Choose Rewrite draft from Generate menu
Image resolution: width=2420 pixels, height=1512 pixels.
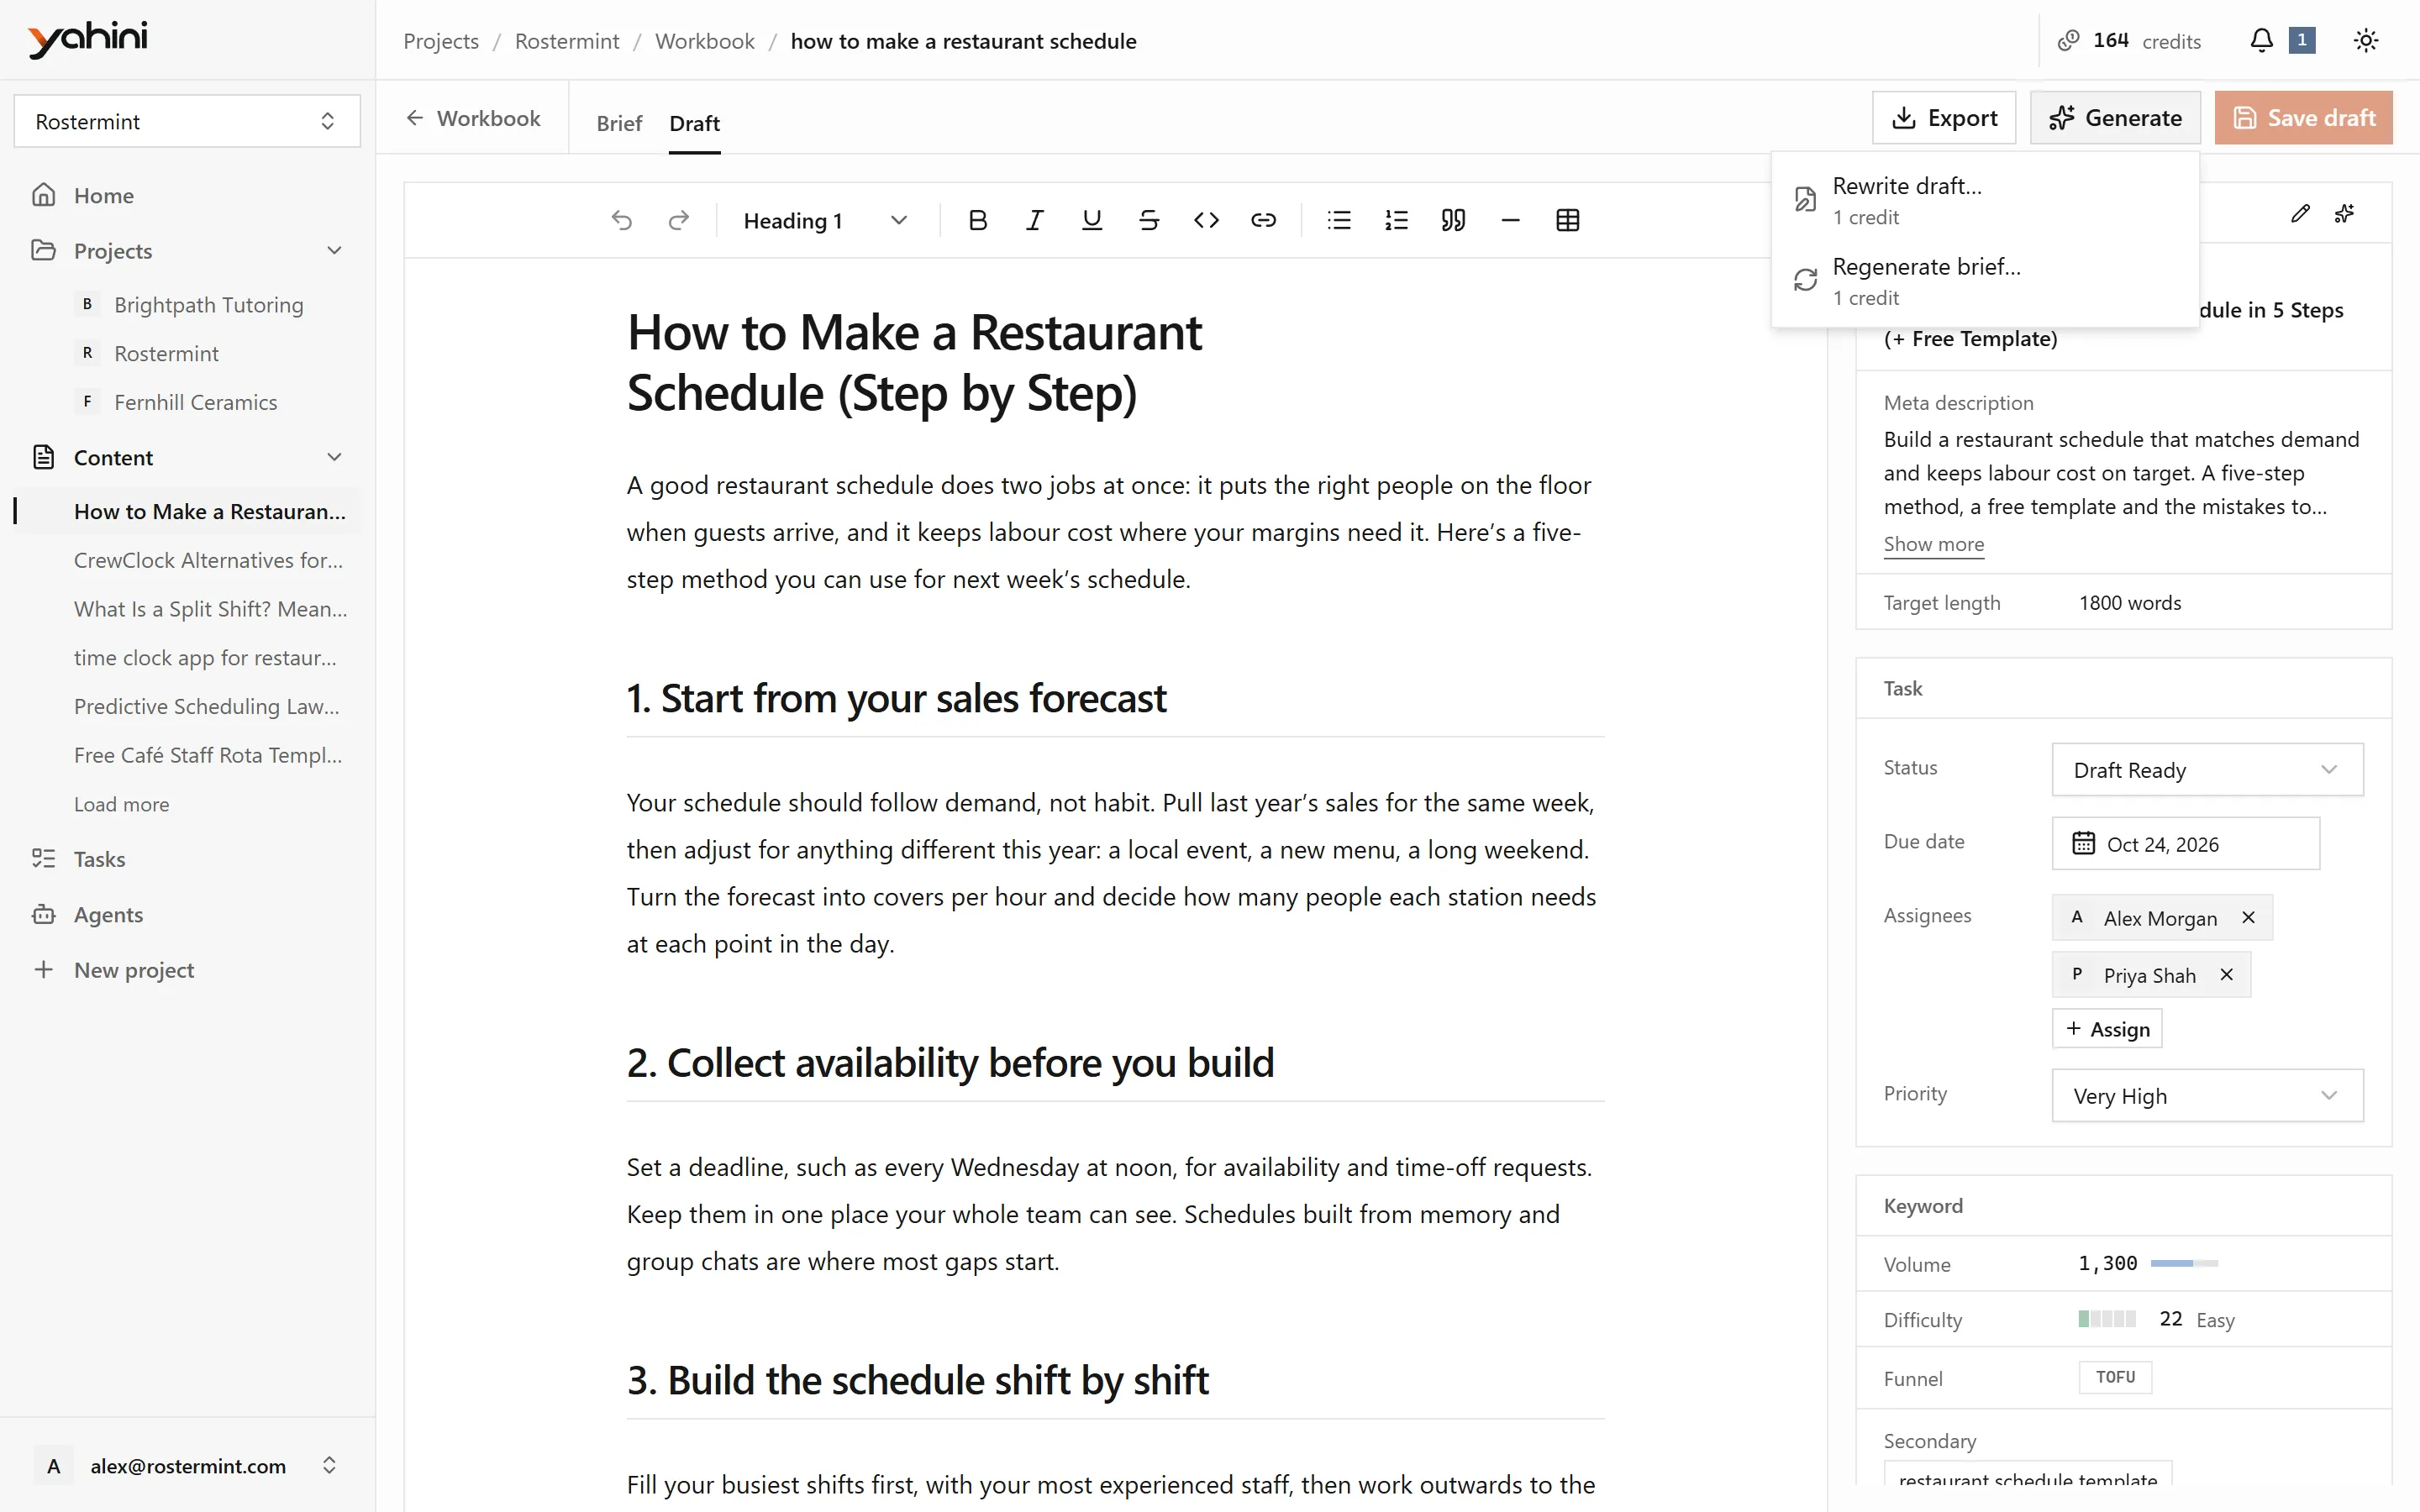click(1985, 200)
